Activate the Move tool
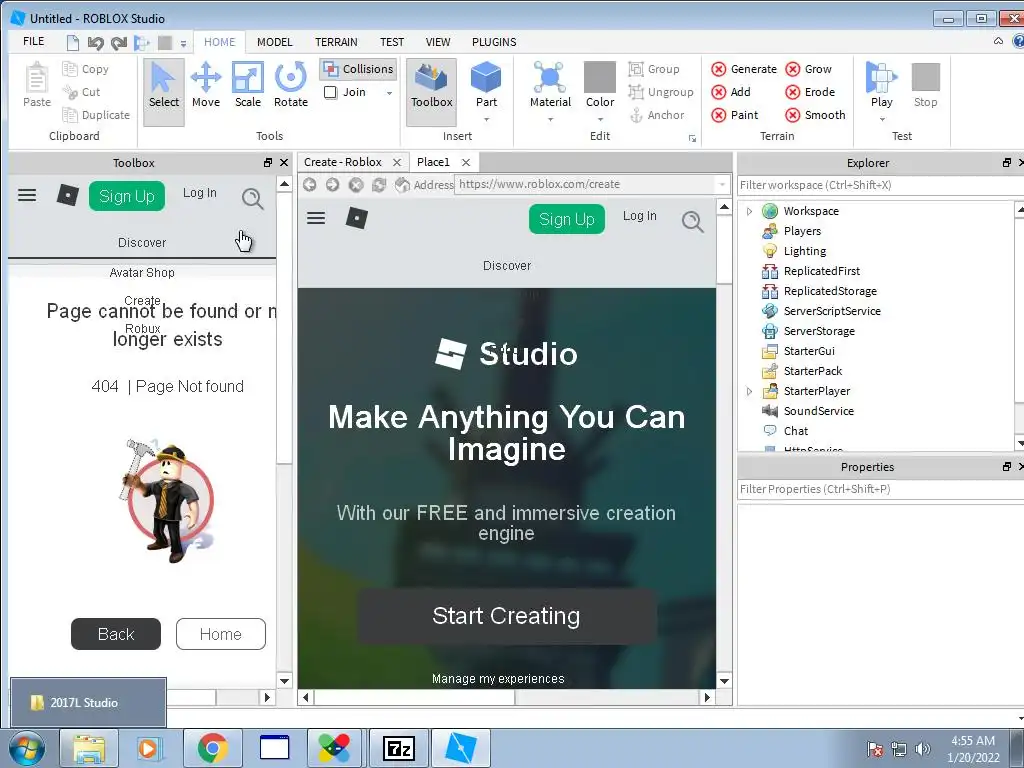The height and width of the screenshot is (768, 1024). (206, 86)
